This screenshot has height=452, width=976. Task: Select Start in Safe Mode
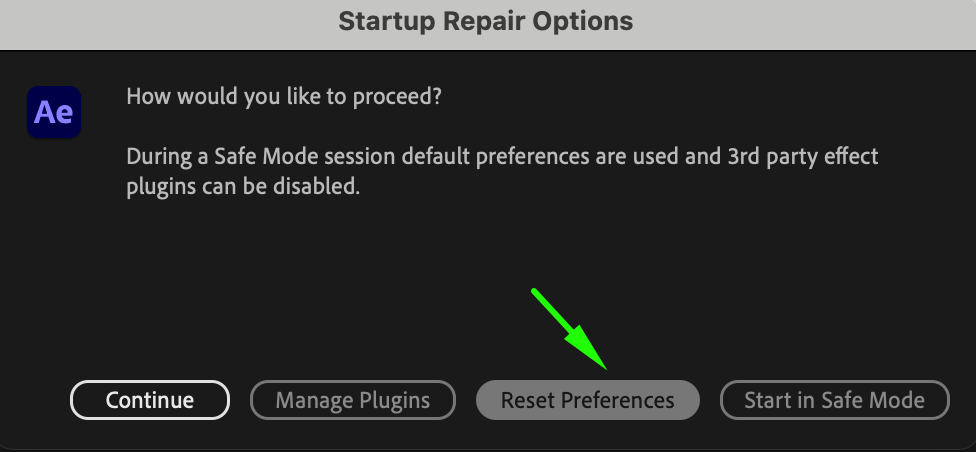[x=834, y=401]
